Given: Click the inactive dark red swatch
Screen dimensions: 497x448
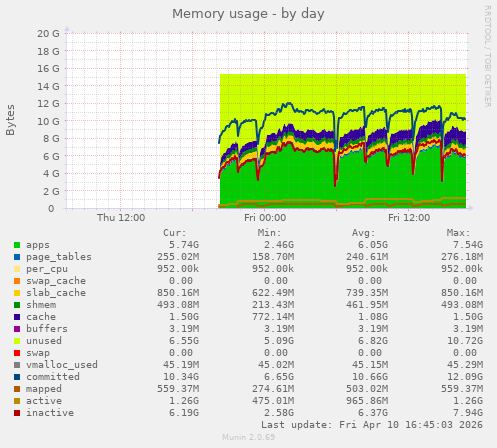Looking at the screenshot, I should (x=17, y=413).
